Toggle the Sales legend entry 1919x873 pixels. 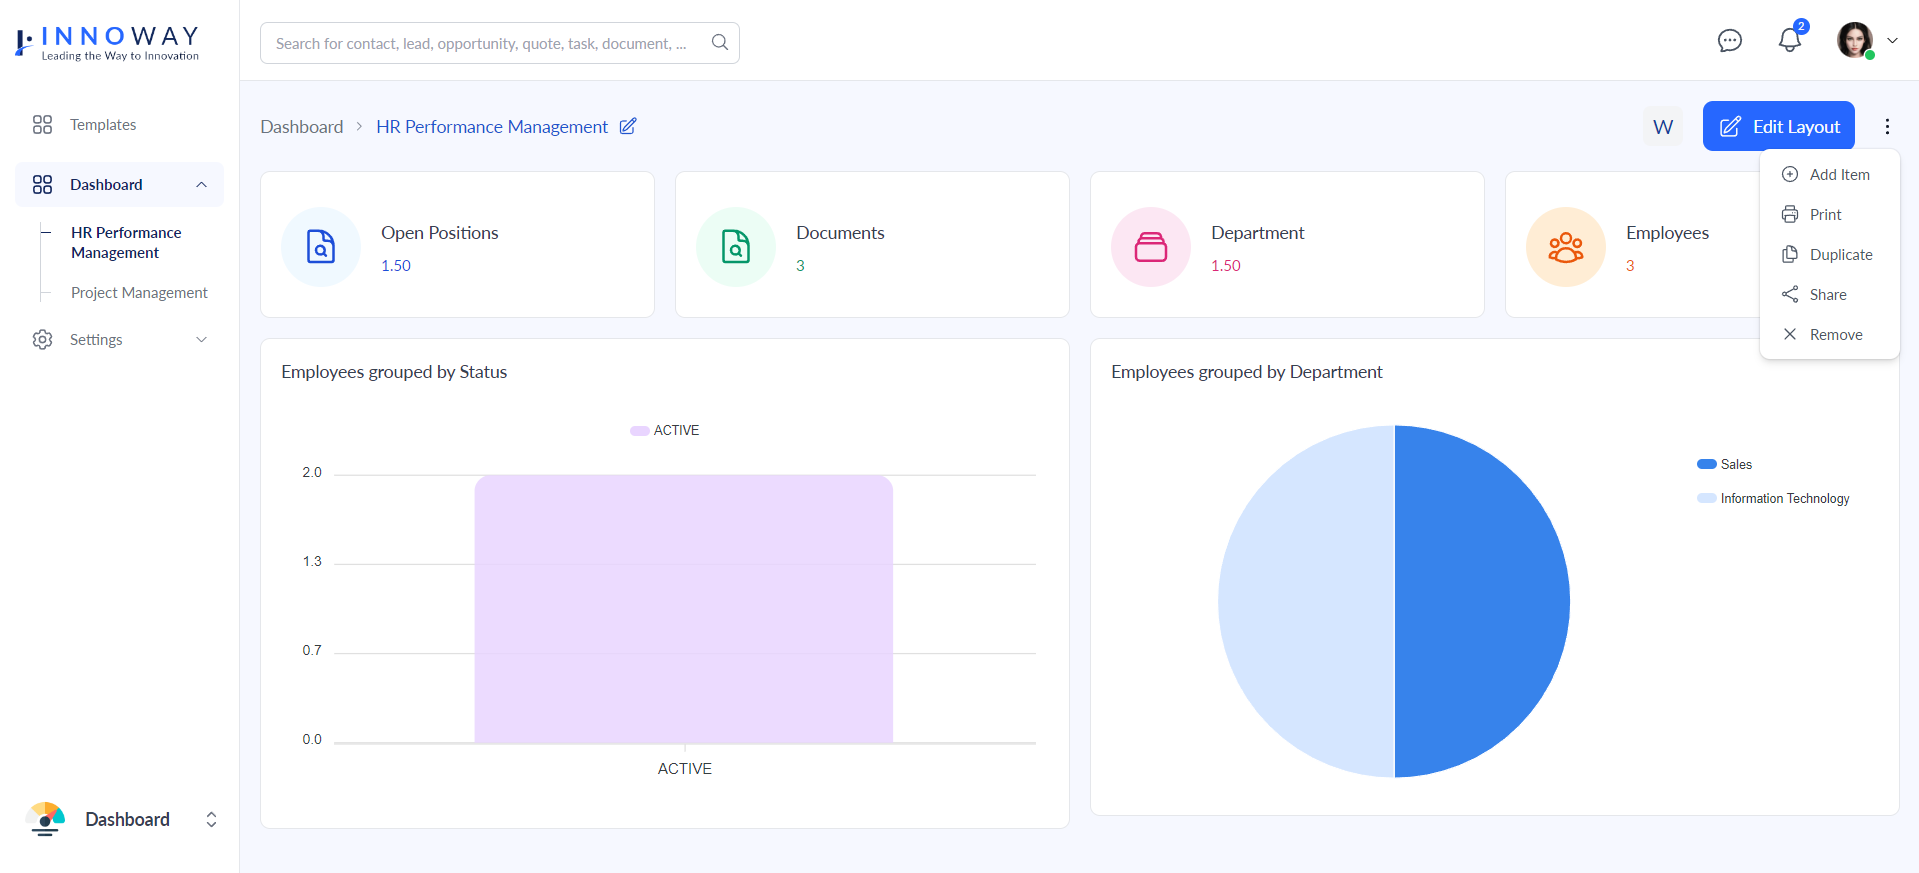coord(1725,464)
